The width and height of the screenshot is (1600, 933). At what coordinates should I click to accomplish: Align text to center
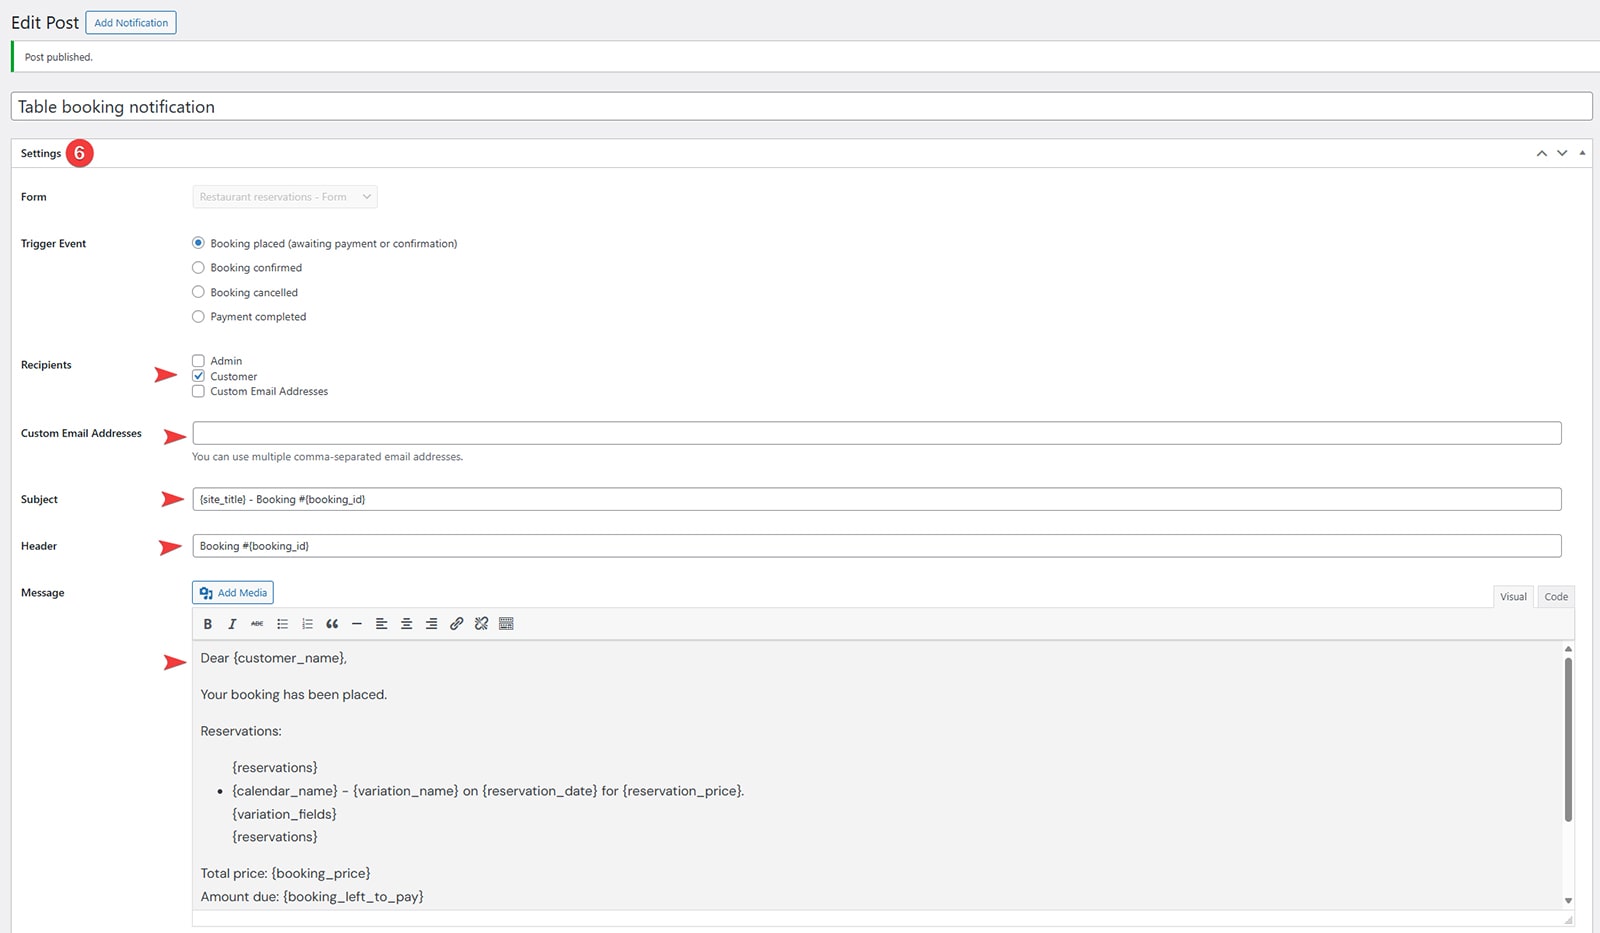407,623
